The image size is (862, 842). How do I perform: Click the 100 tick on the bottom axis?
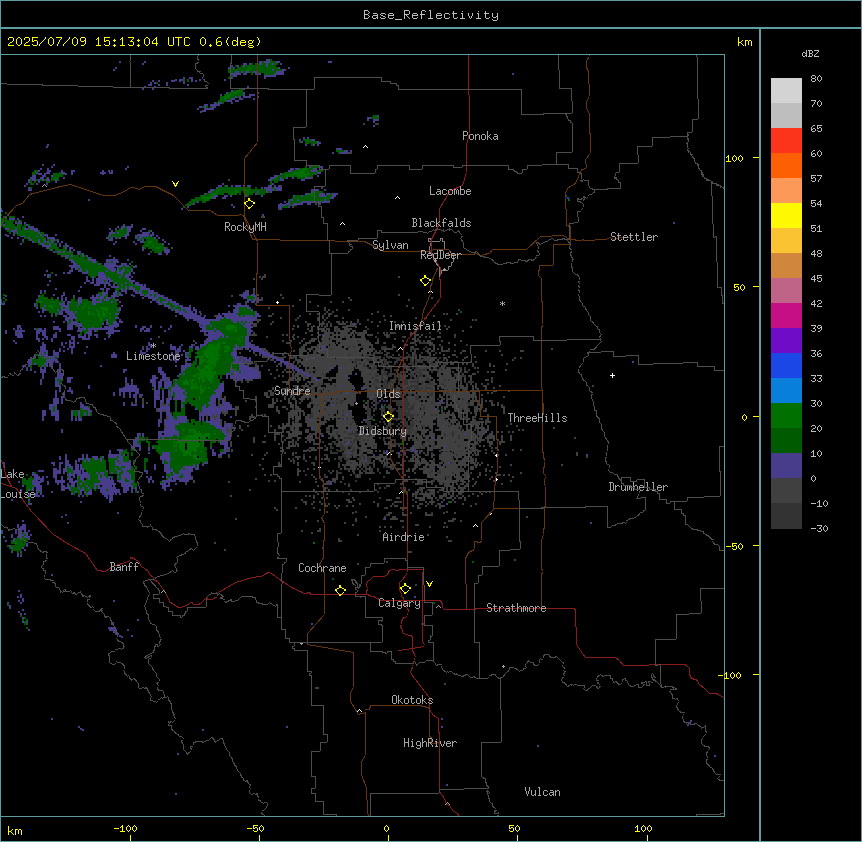(x=643, y=828)
